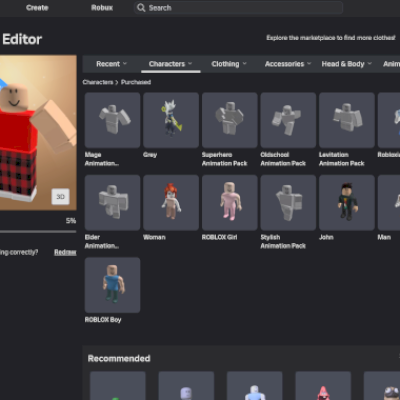The height and width of the screenshot is (400, 400).
Task: Open the Robux page
Action: 102,8
